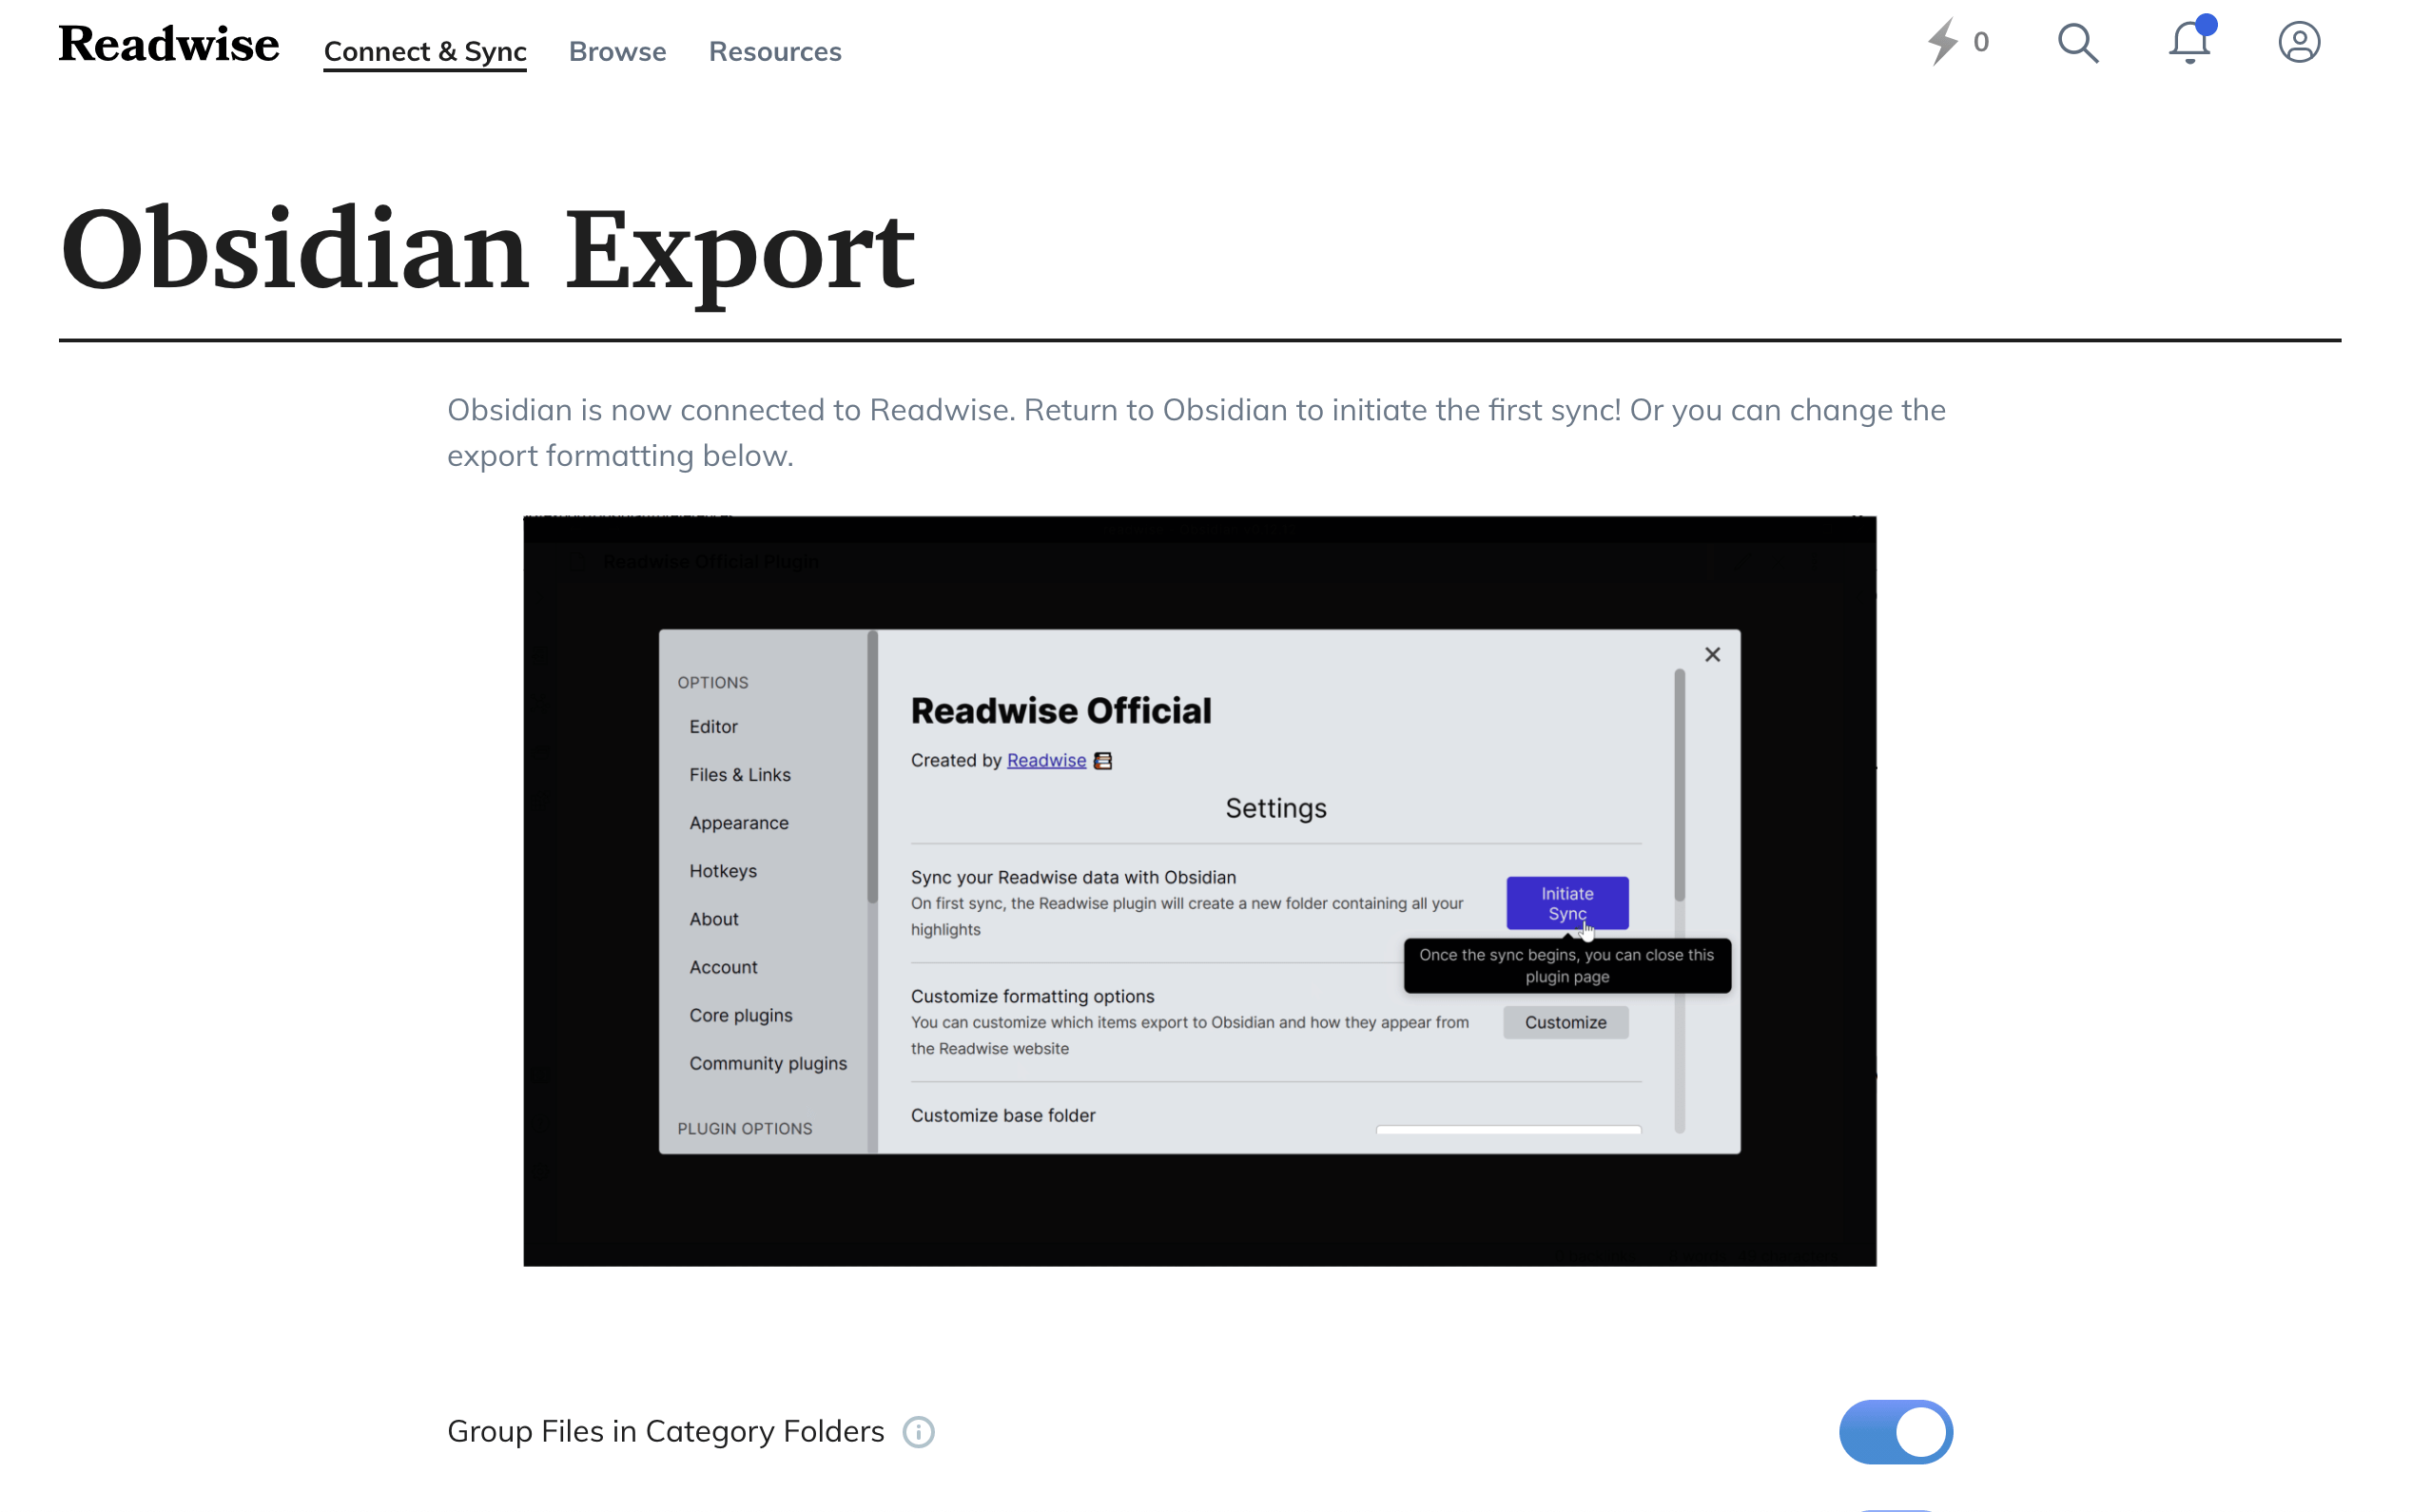Go home via the Readwise logo
The image size is (2412, 1512).
[x=169, y=45]
